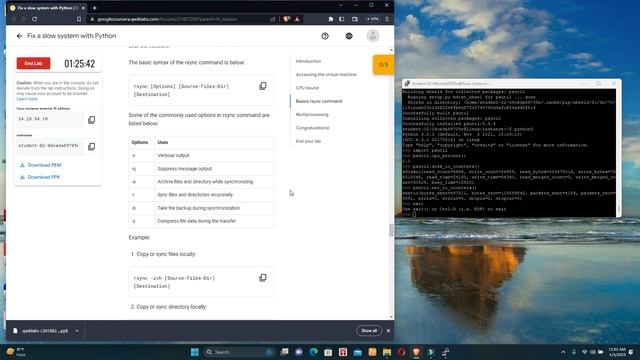
Task: Click the weather widget on taskbar
Action: tap(16, 352)
